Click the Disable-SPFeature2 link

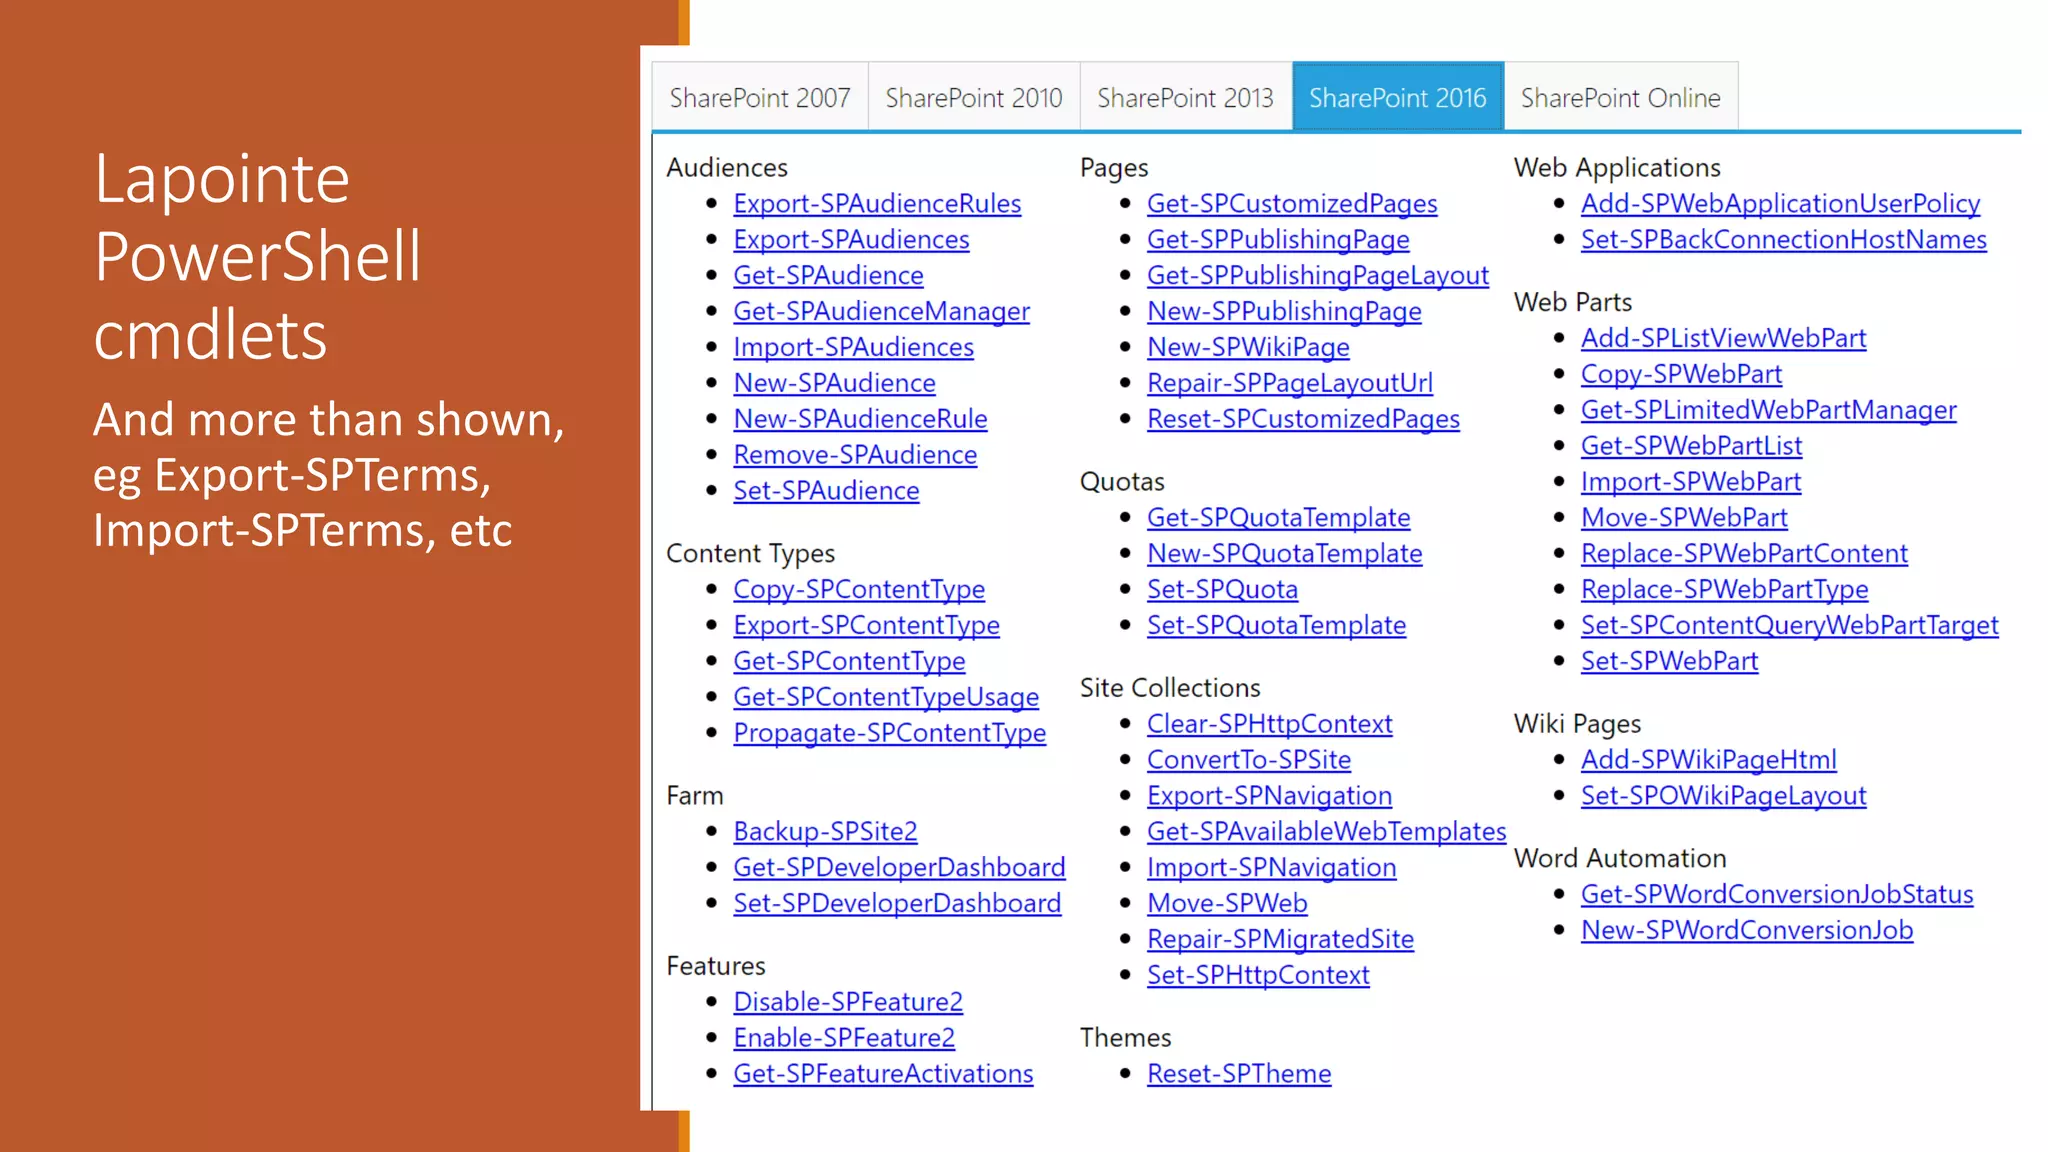pyautogui.click(x=848, y=1002)
